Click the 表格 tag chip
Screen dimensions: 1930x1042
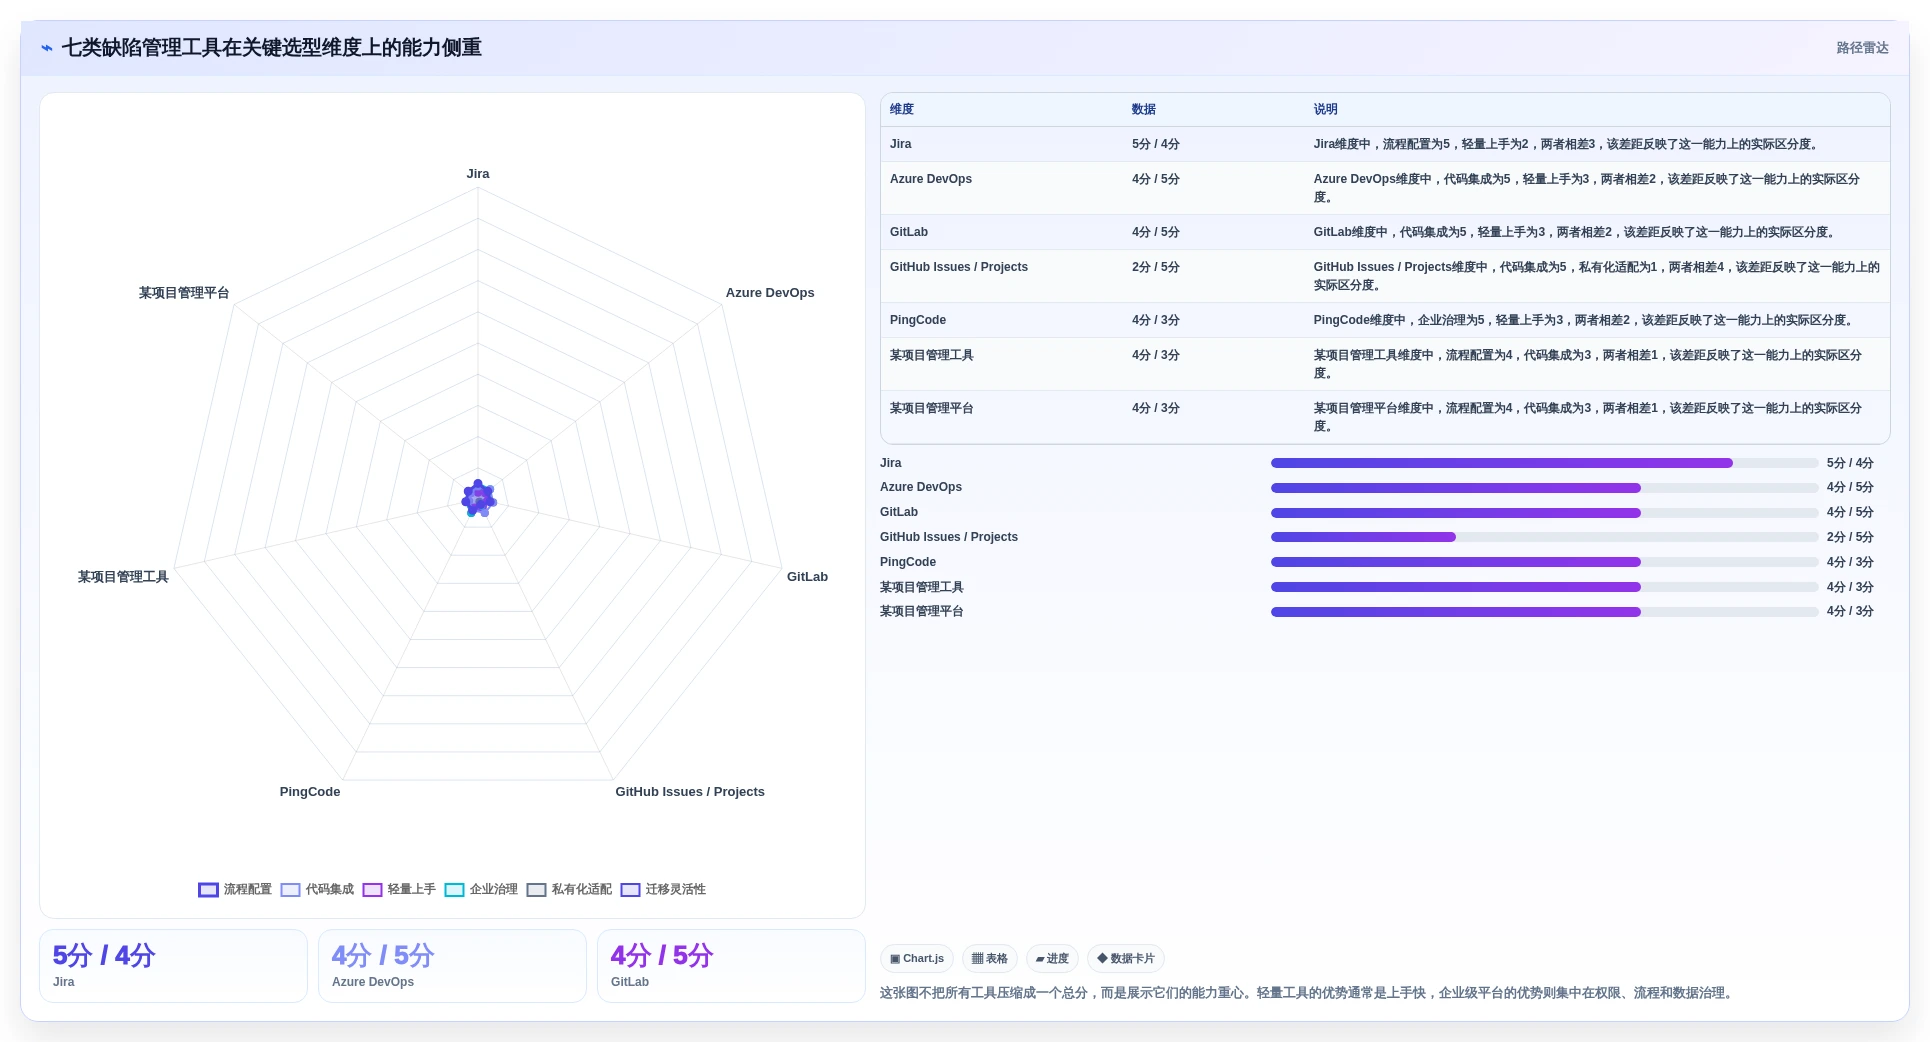tap(990, 958)
